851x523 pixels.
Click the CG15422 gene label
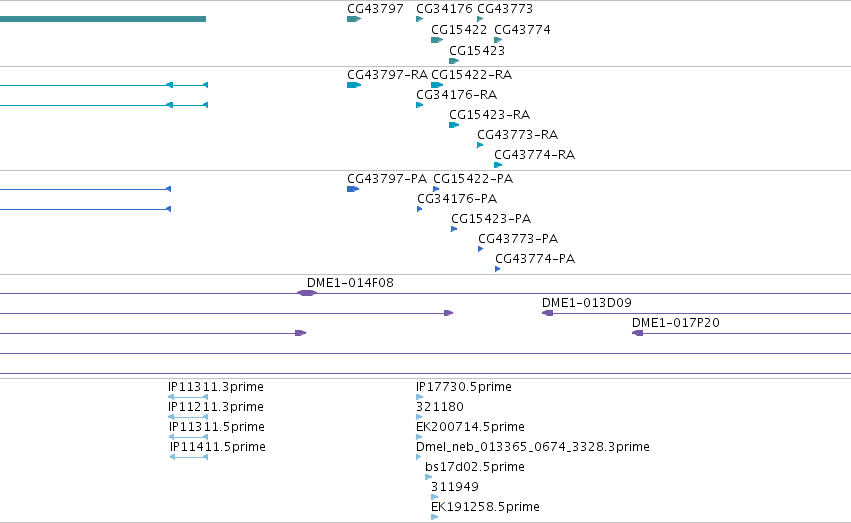459,29
